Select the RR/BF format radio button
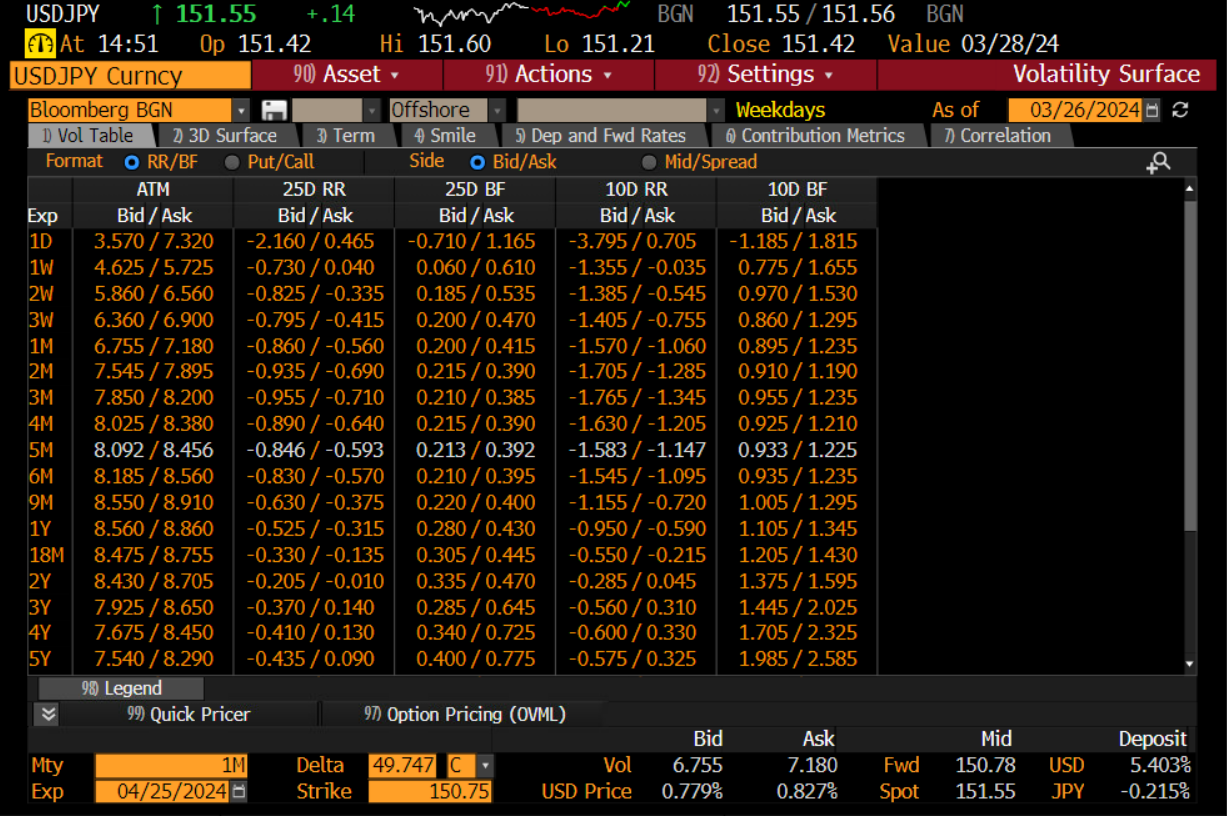This screenshot has height=816, width=1227. (131, 162)
